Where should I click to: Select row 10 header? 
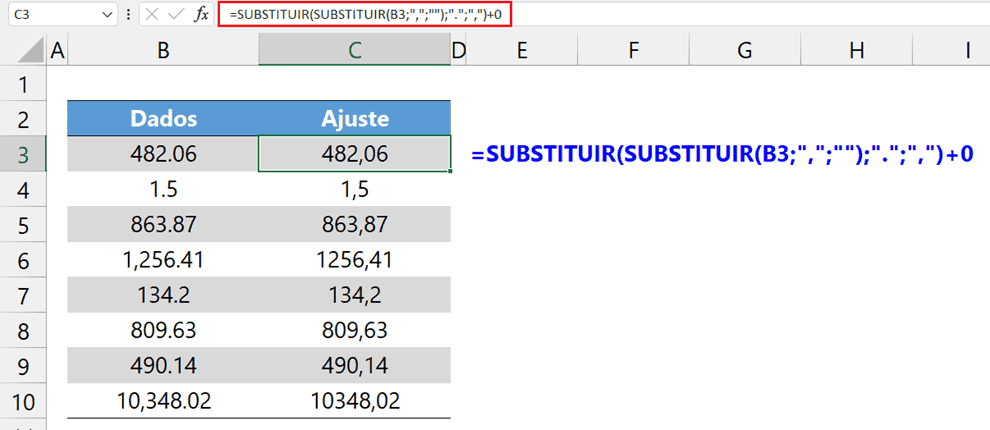pos(23,401)
